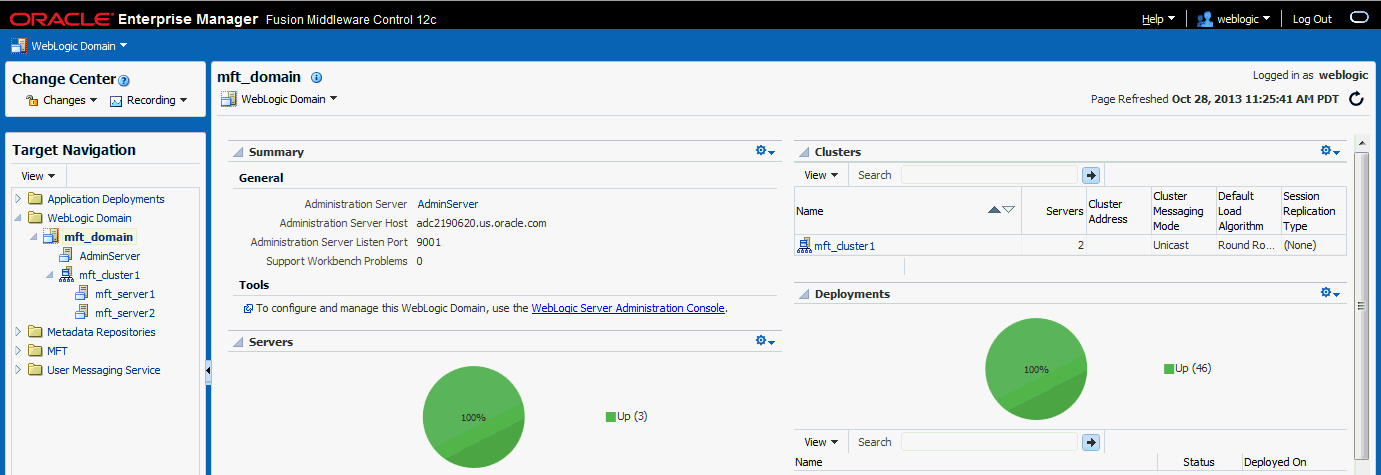Click the MFT folder icon
Screen dimensions: 1381x475
point(35,351)
